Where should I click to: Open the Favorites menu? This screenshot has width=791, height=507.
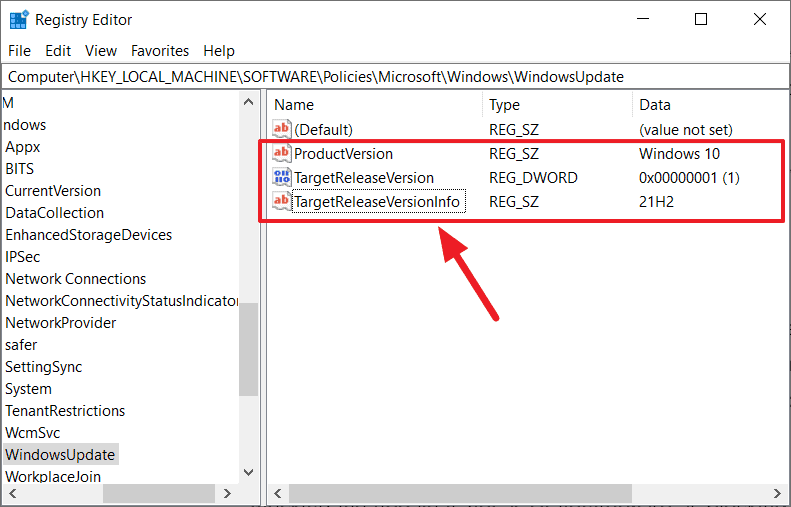(x=160, y=51)
